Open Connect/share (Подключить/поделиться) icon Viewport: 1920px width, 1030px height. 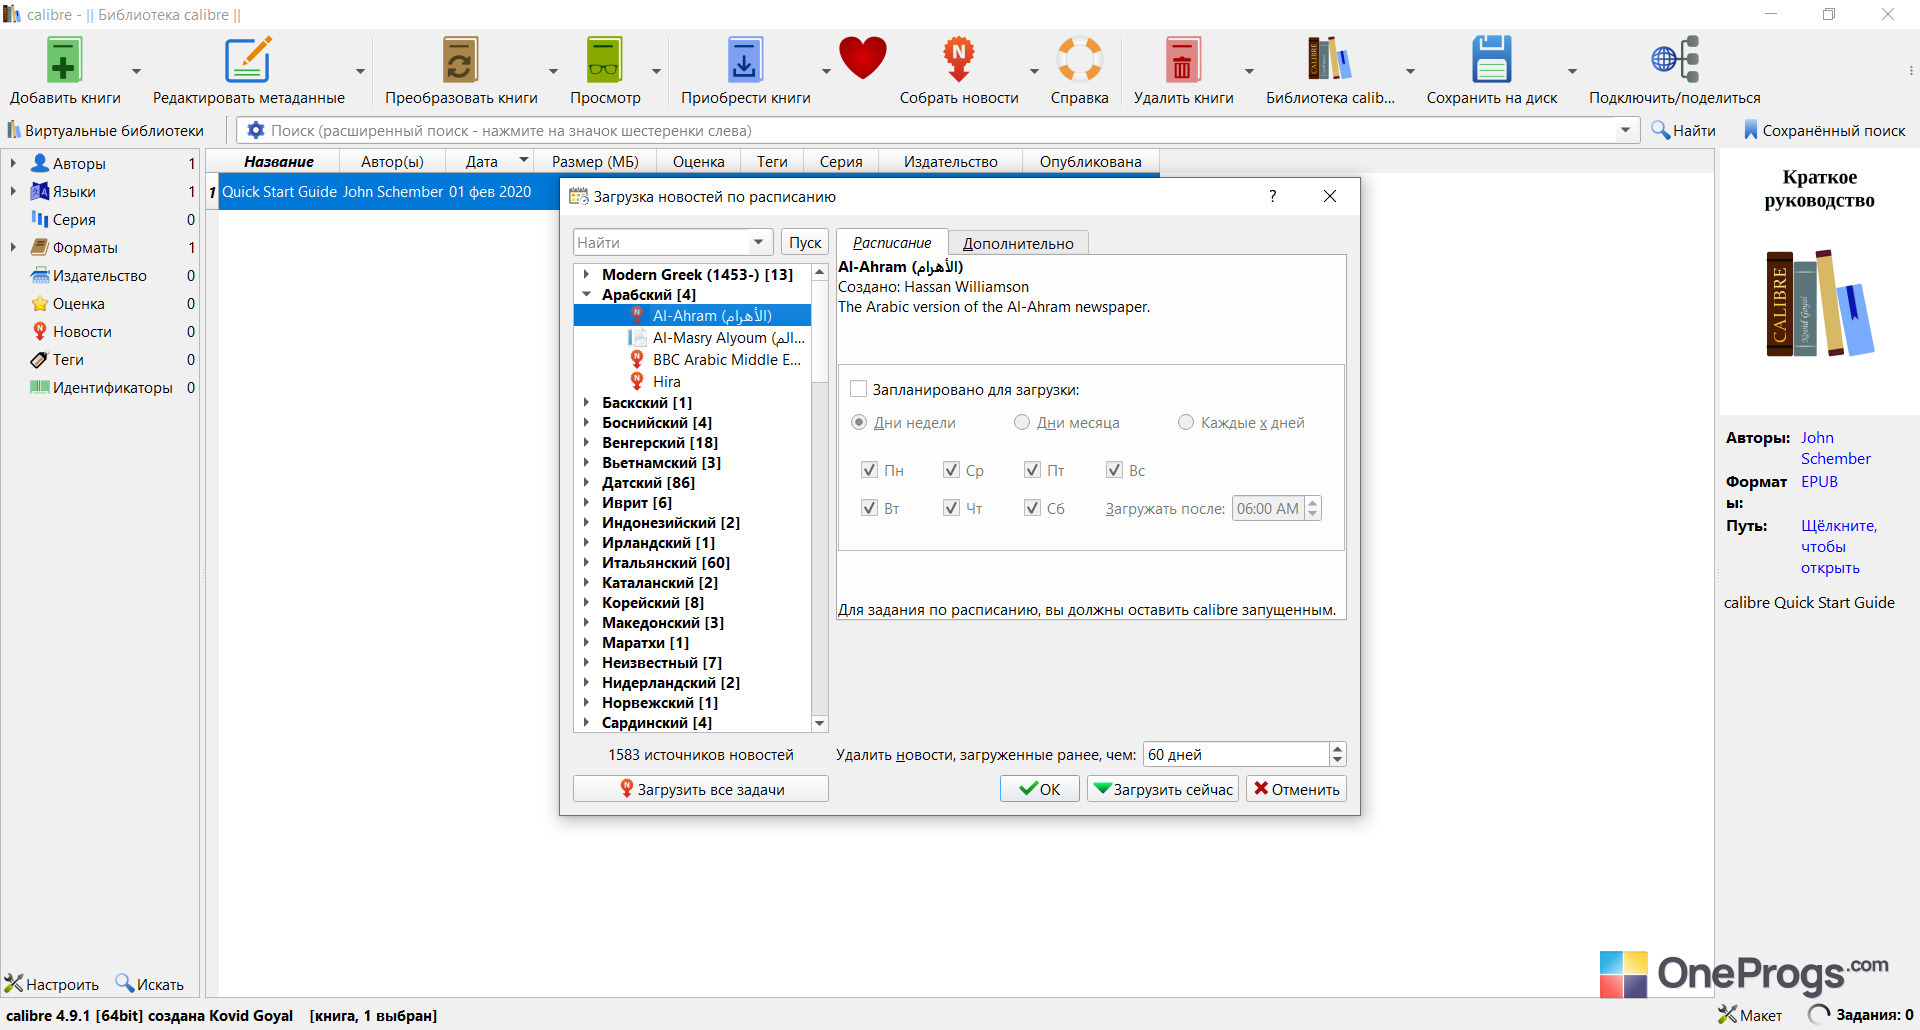[1674, 60]
